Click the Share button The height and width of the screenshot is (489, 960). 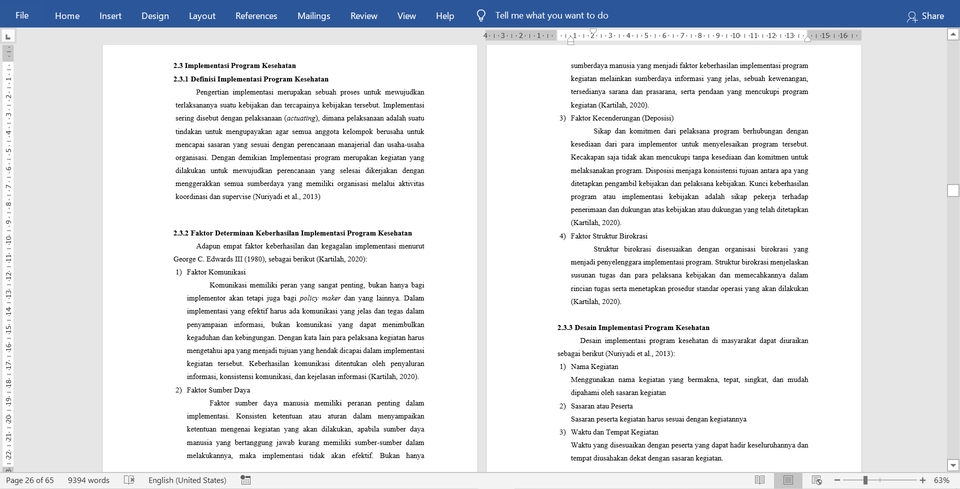coord(926,16)
